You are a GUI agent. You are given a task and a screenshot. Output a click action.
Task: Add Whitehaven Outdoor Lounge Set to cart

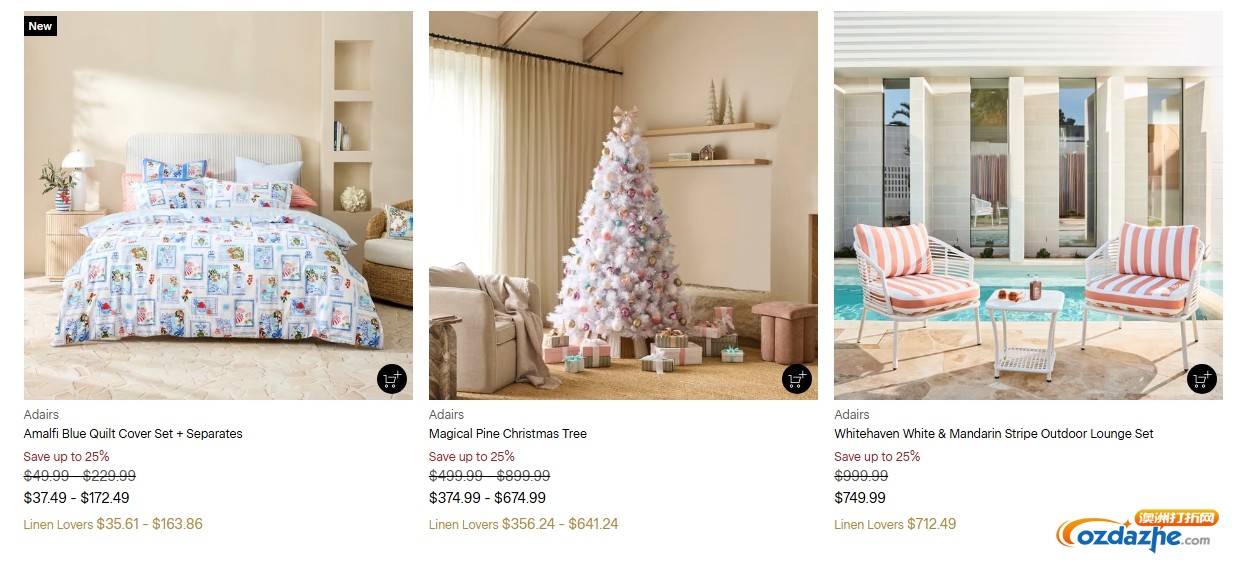click(1202, 380)
